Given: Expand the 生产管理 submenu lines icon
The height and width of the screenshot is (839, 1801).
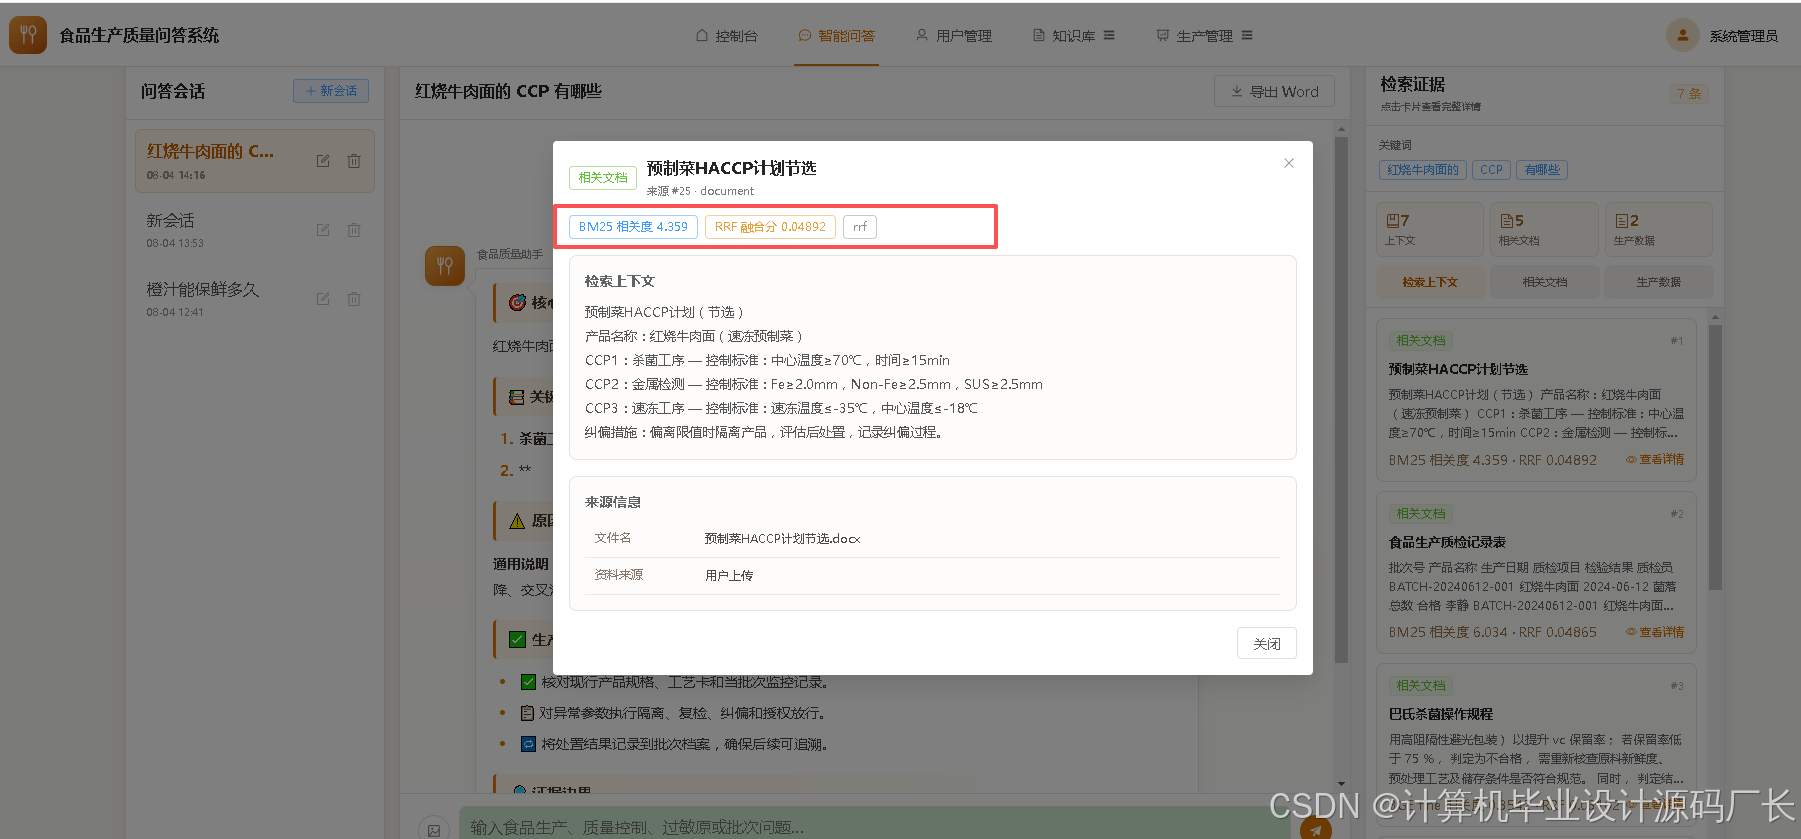Looking at the screenshot, I should pyautogui.click(x=1247, y=35).
